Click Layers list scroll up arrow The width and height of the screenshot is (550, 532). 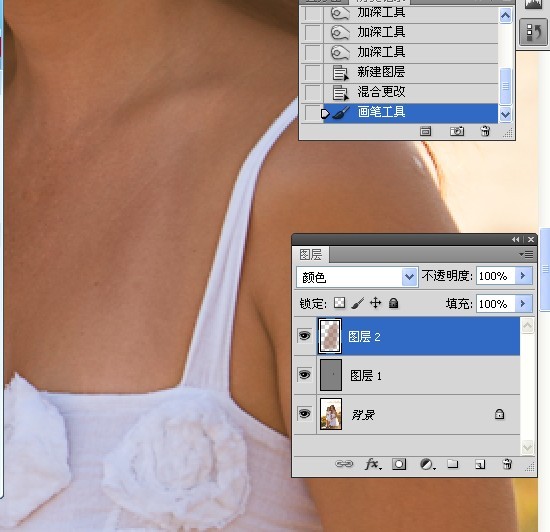click(x=528, y=326)
